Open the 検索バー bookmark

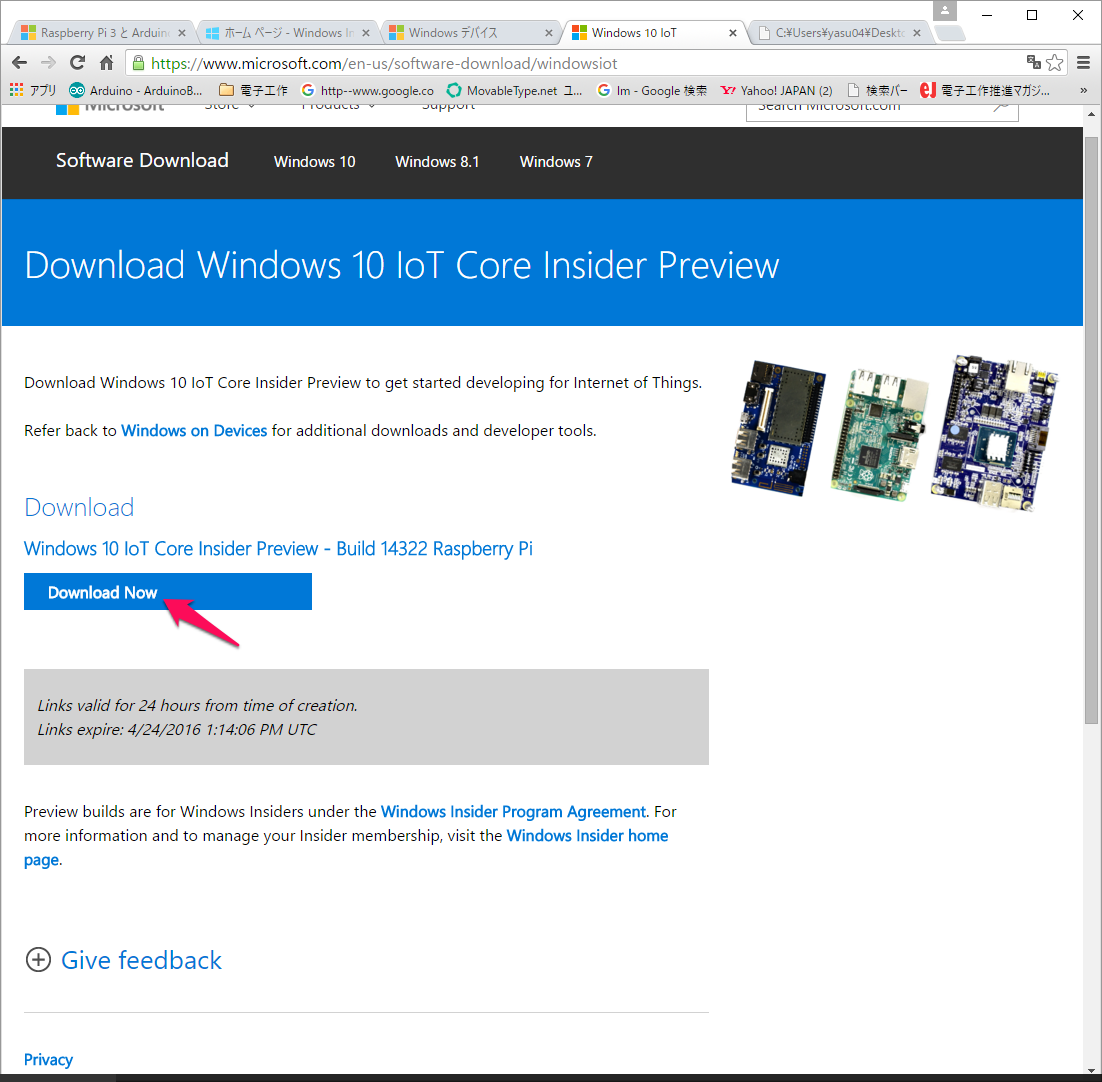[877, 91]
